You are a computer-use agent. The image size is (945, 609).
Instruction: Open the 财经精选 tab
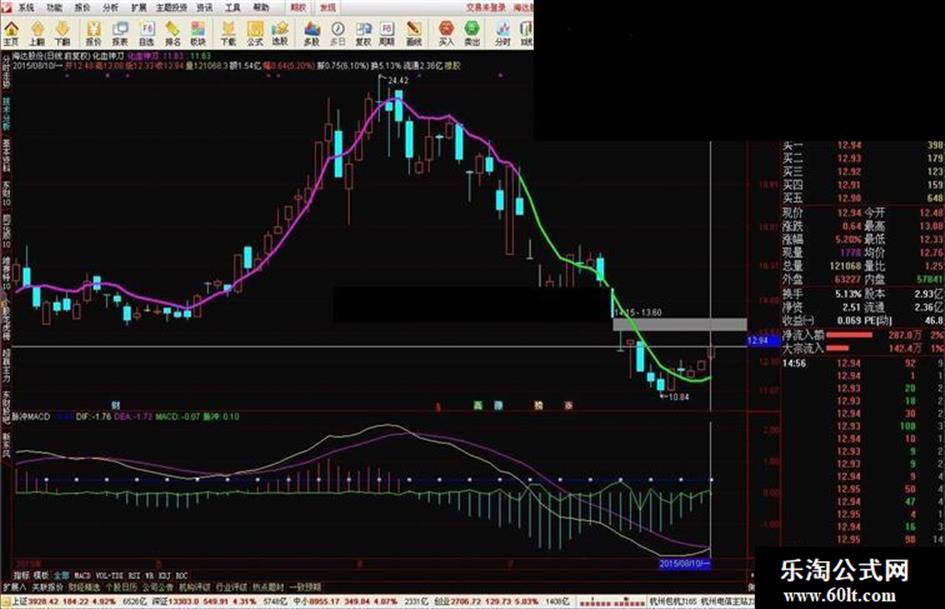85,587
